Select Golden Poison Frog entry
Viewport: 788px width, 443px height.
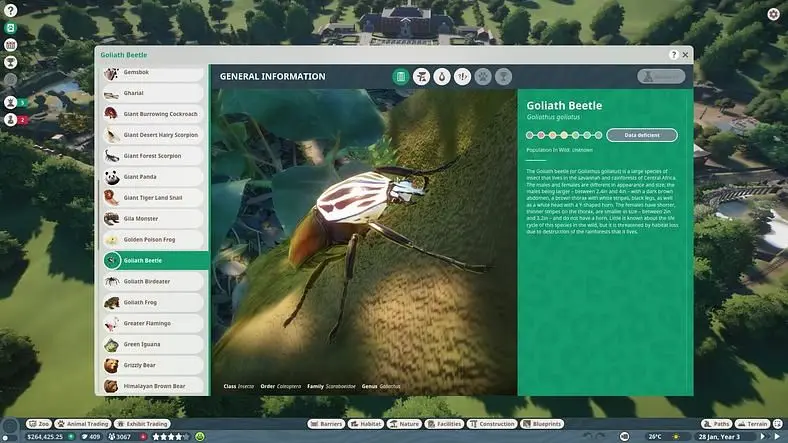pos(153,240)
